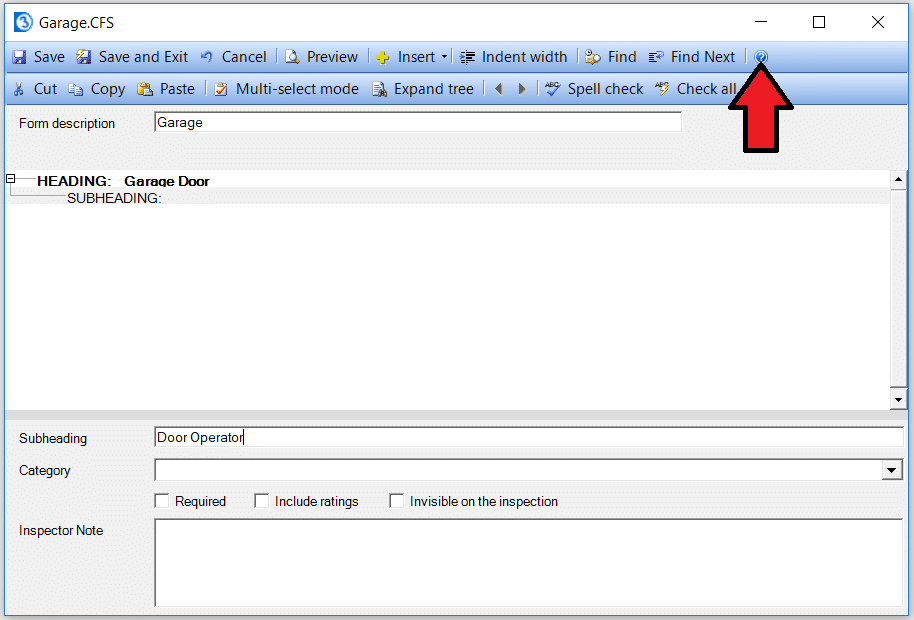
Task: Select the SUBHEADING tree row
Action: tap(113, 198)
